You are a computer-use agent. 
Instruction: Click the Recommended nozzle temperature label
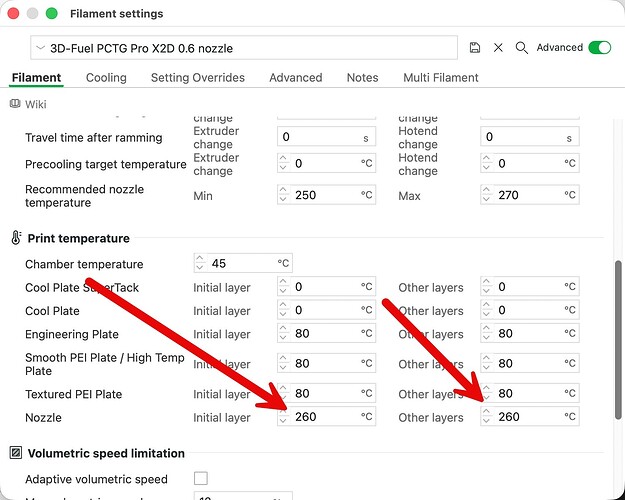click(85, 195)
